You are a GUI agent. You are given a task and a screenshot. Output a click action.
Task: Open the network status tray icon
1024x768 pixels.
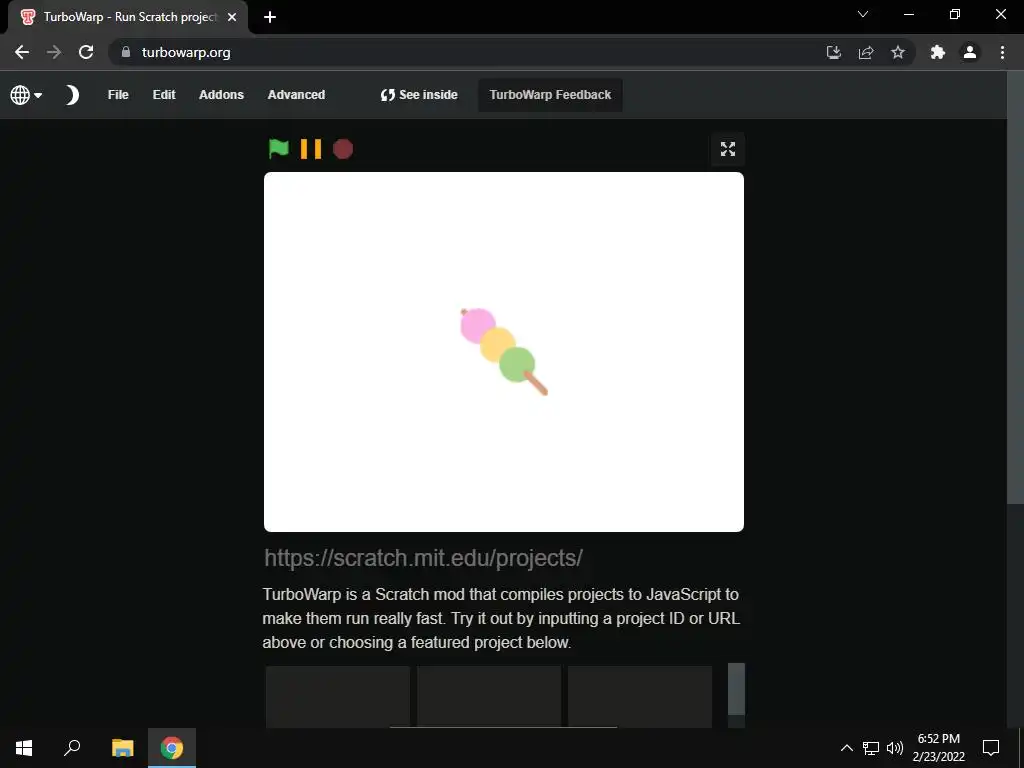pos(871,748)
